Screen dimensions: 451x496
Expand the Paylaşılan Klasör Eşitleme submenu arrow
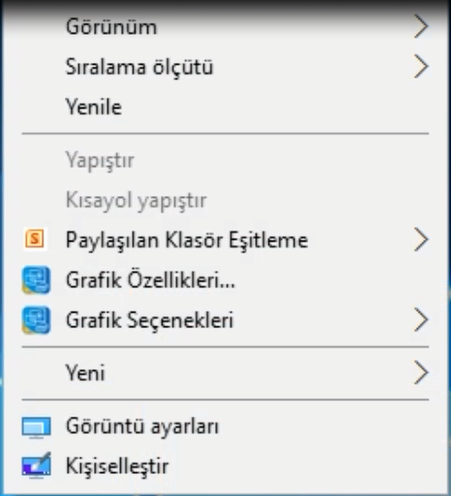click(x=421, y=239)
